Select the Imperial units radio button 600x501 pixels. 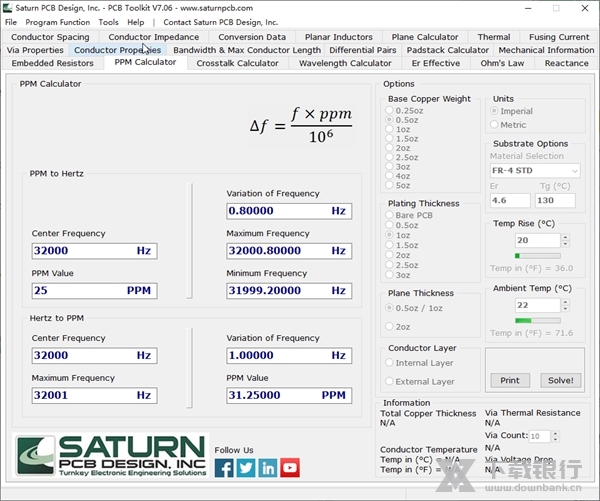point(494,111)
